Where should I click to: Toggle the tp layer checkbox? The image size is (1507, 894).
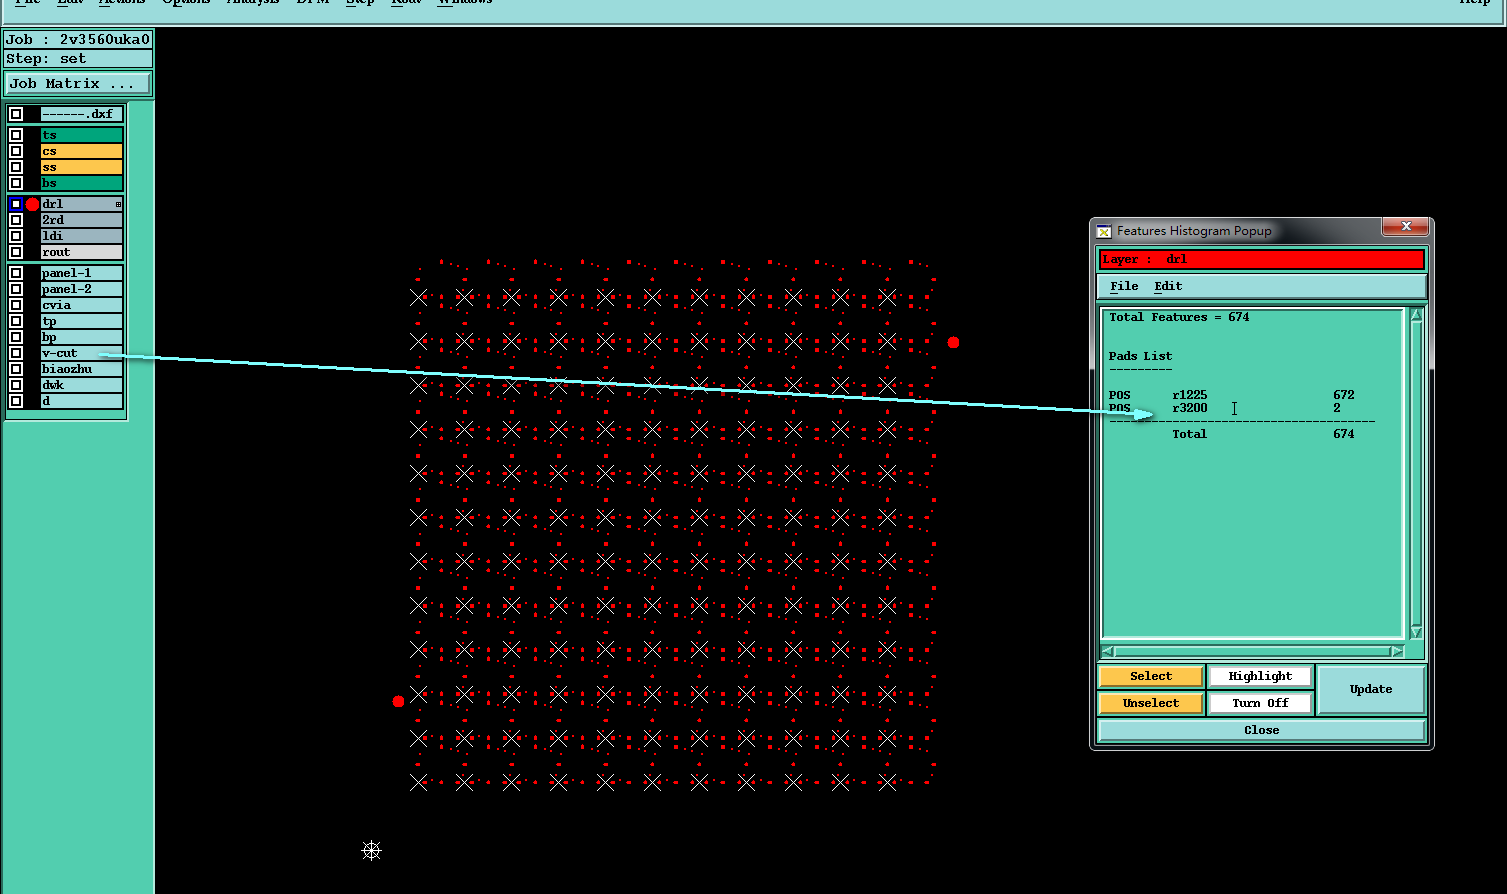[16, 321]
